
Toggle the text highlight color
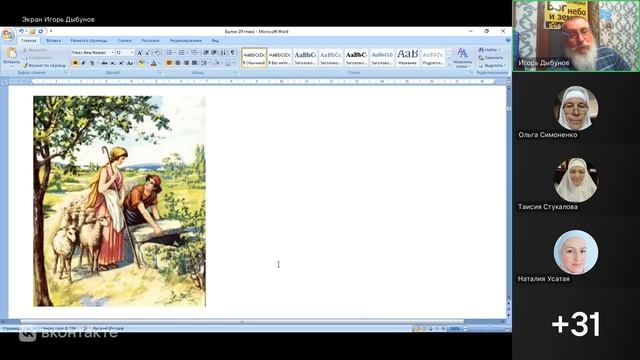(x=141, y=63)
